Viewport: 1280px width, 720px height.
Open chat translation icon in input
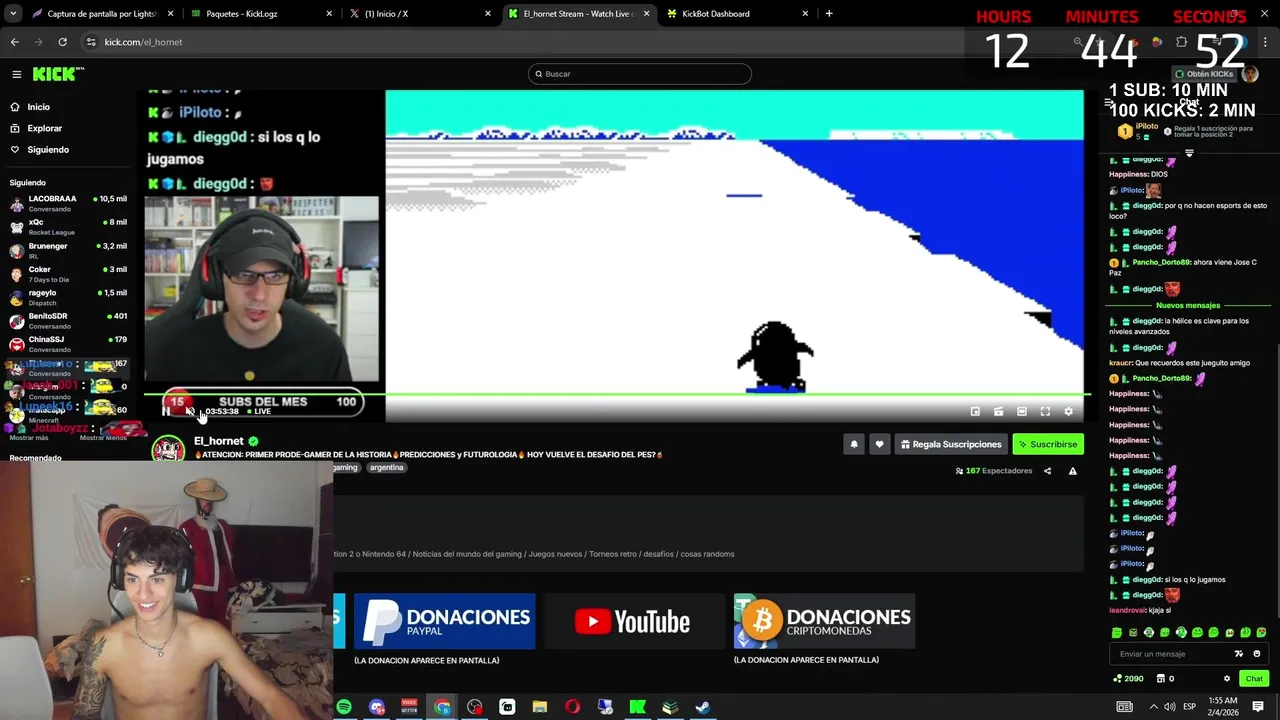click(1239, 654)
